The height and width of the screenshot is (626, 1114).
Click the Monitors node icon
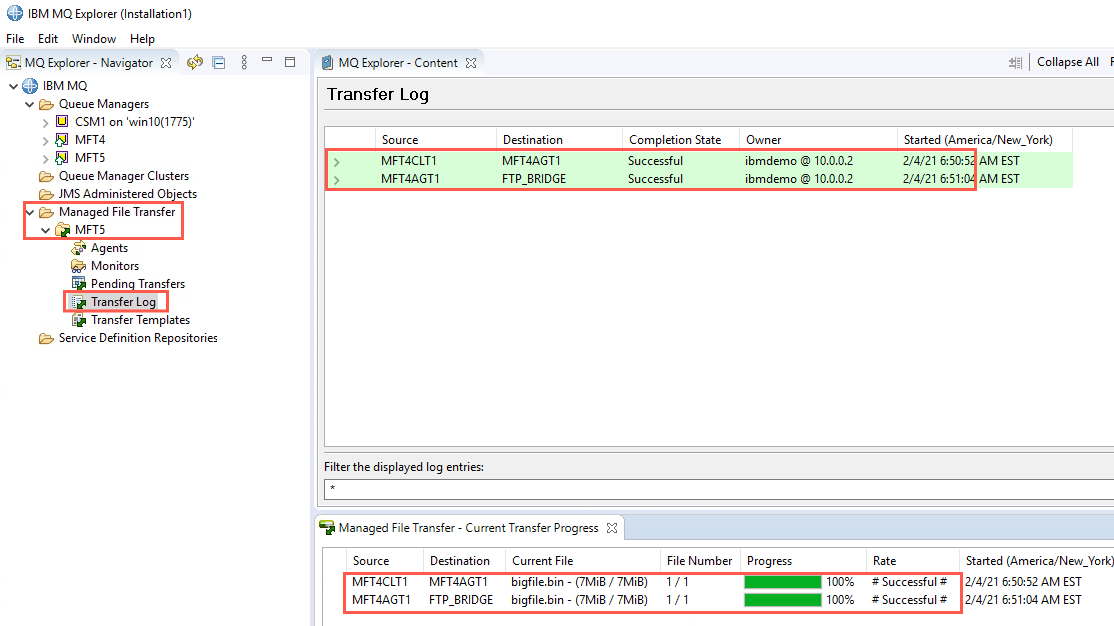(78, 266)
